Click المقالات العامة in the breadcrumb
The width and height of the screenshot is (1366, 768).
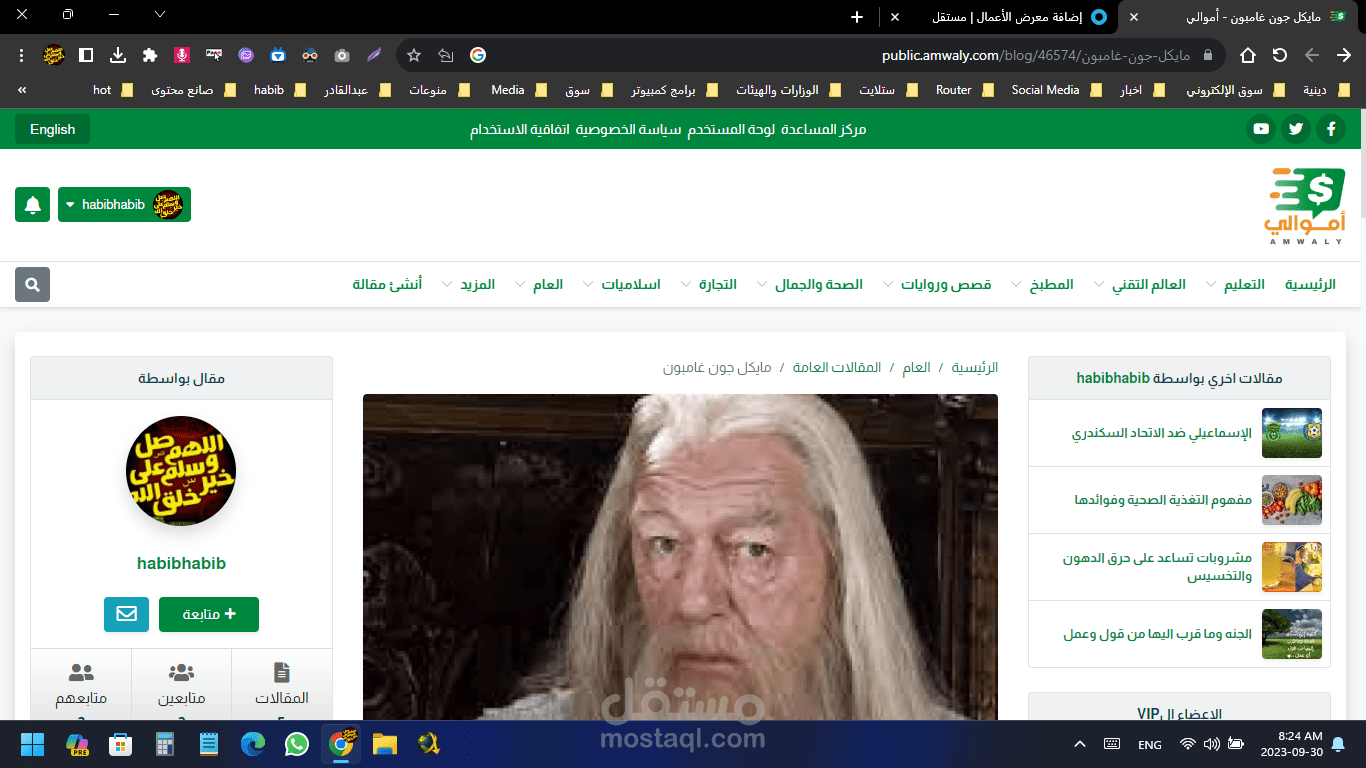click(837, 367)
